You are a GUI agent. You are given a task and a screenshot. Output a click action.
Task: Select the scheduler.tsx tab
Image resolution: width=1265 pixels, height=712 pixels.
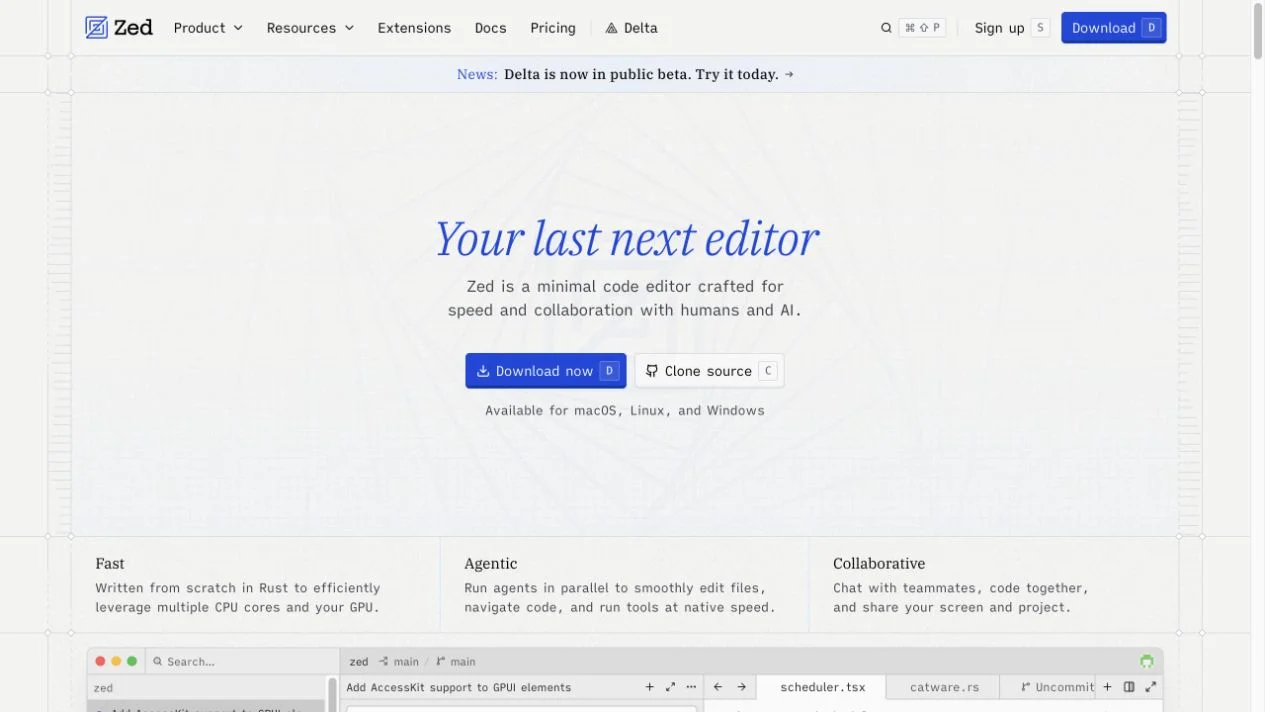(821, 687)
